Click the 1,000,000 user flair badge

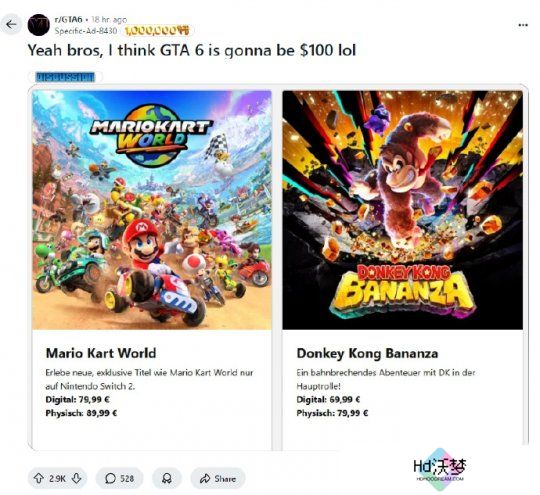(157, 31)
